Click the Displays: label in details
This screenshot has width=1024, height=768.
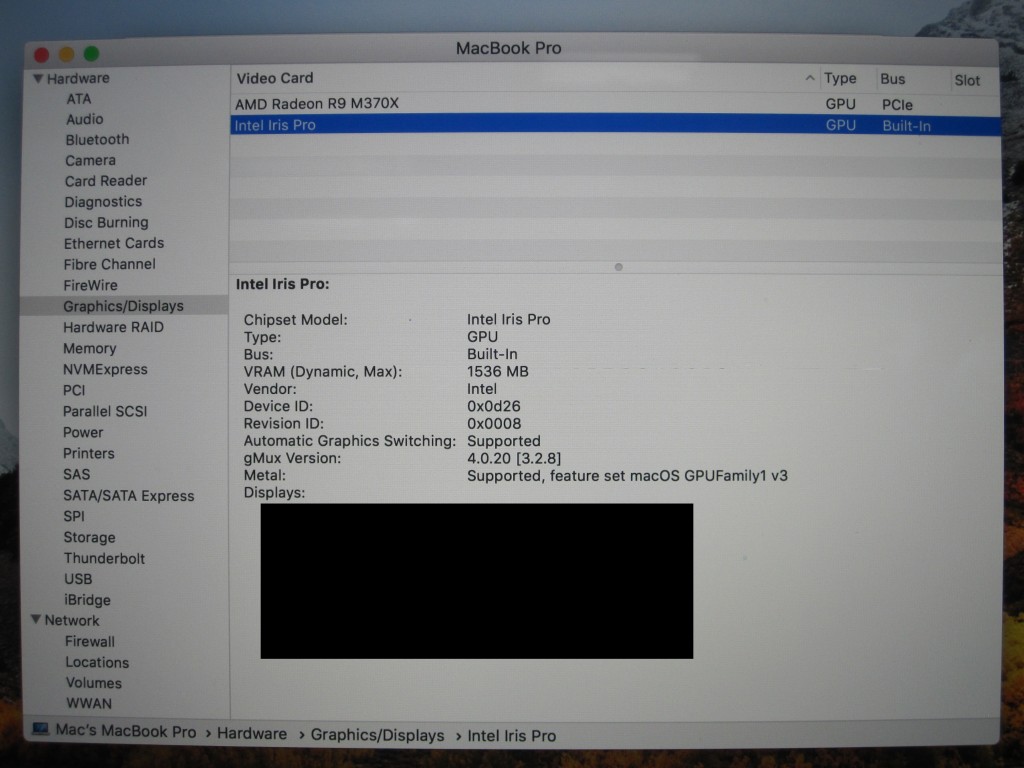point(274,493)
